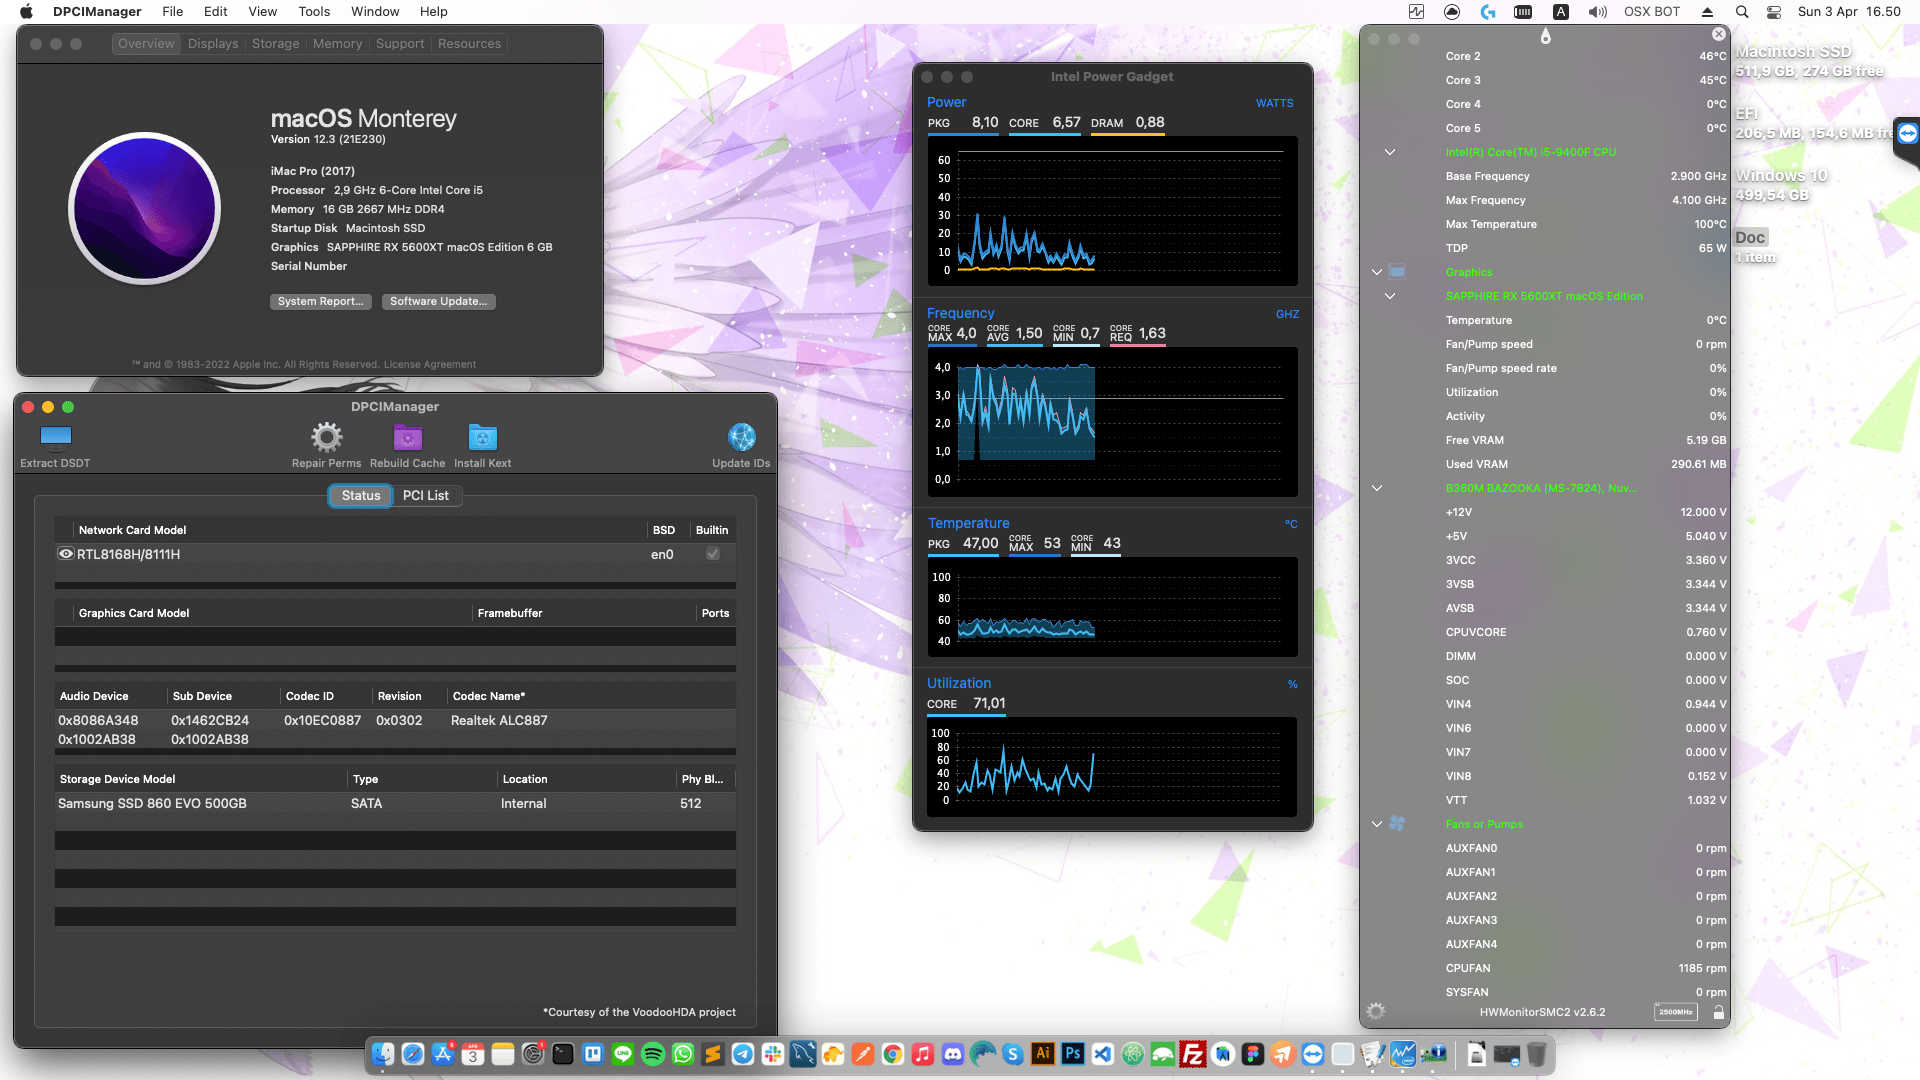The image size is (1920, 1080).
Task: Launch Photoshop from the Dock
Action: pos(1073,1054)
